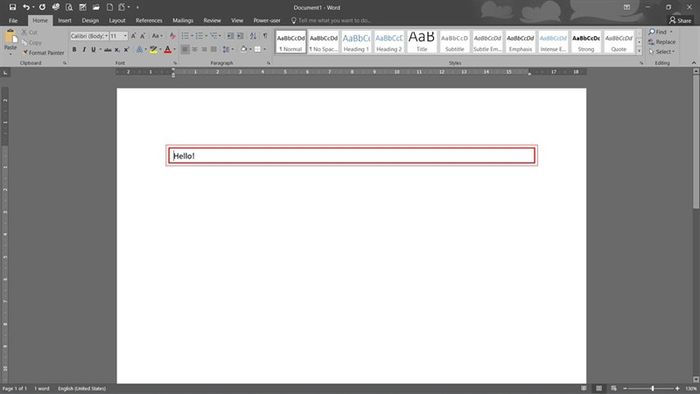Apply red font color

(x=167, y=50)
